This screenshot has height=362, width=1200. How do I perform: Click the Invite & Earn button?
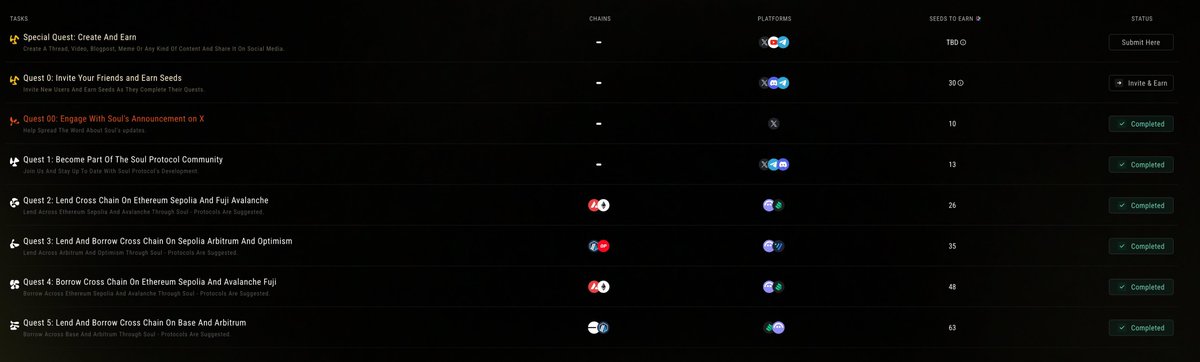1140,83
